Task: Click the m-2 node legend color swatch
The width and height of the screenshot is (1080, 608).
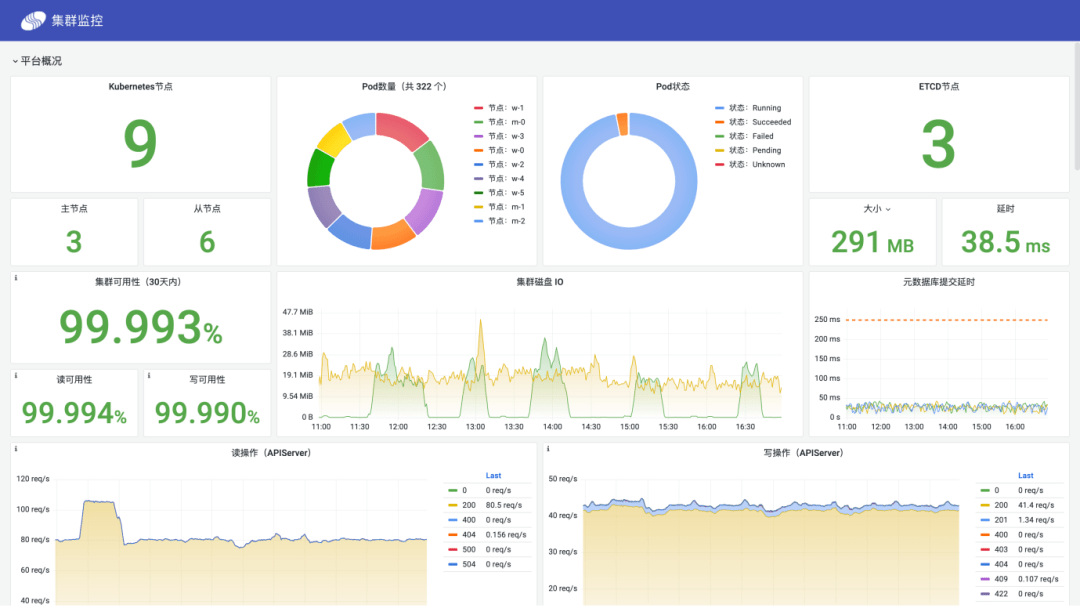Action: point(479,221)
